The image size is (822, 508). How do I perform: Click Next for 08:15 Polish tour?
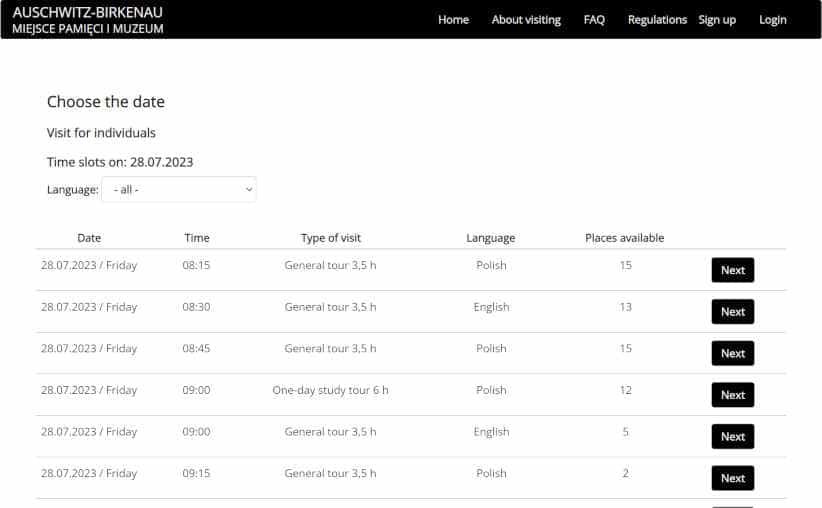point(732,270)
